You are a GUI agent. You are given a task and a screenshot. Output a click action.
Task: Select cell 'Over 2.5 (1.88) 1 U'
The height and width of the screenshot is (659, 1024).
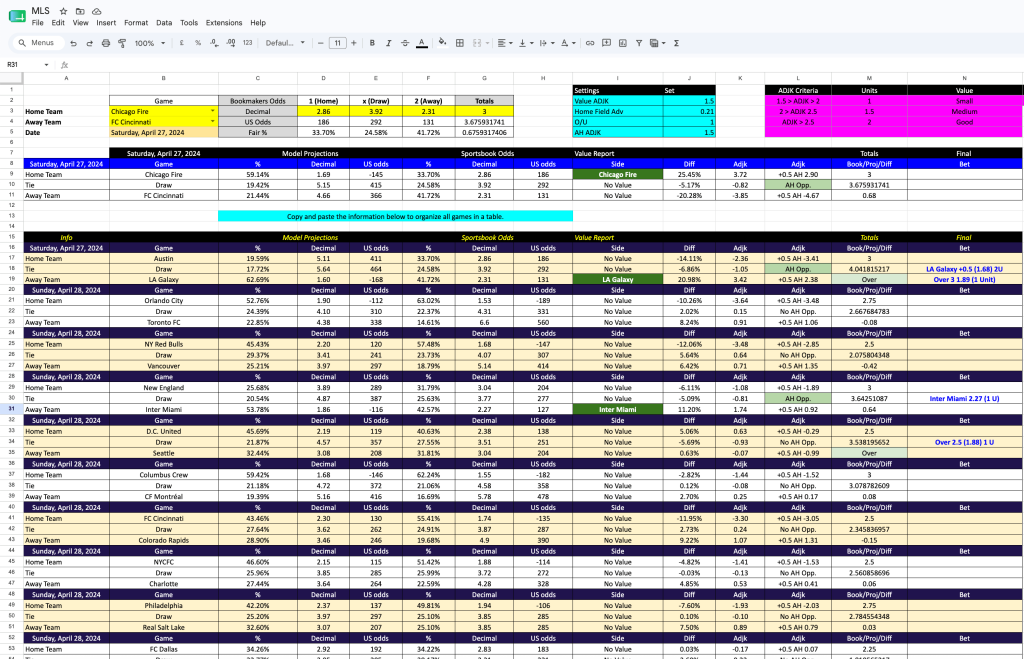coord(964,442)
